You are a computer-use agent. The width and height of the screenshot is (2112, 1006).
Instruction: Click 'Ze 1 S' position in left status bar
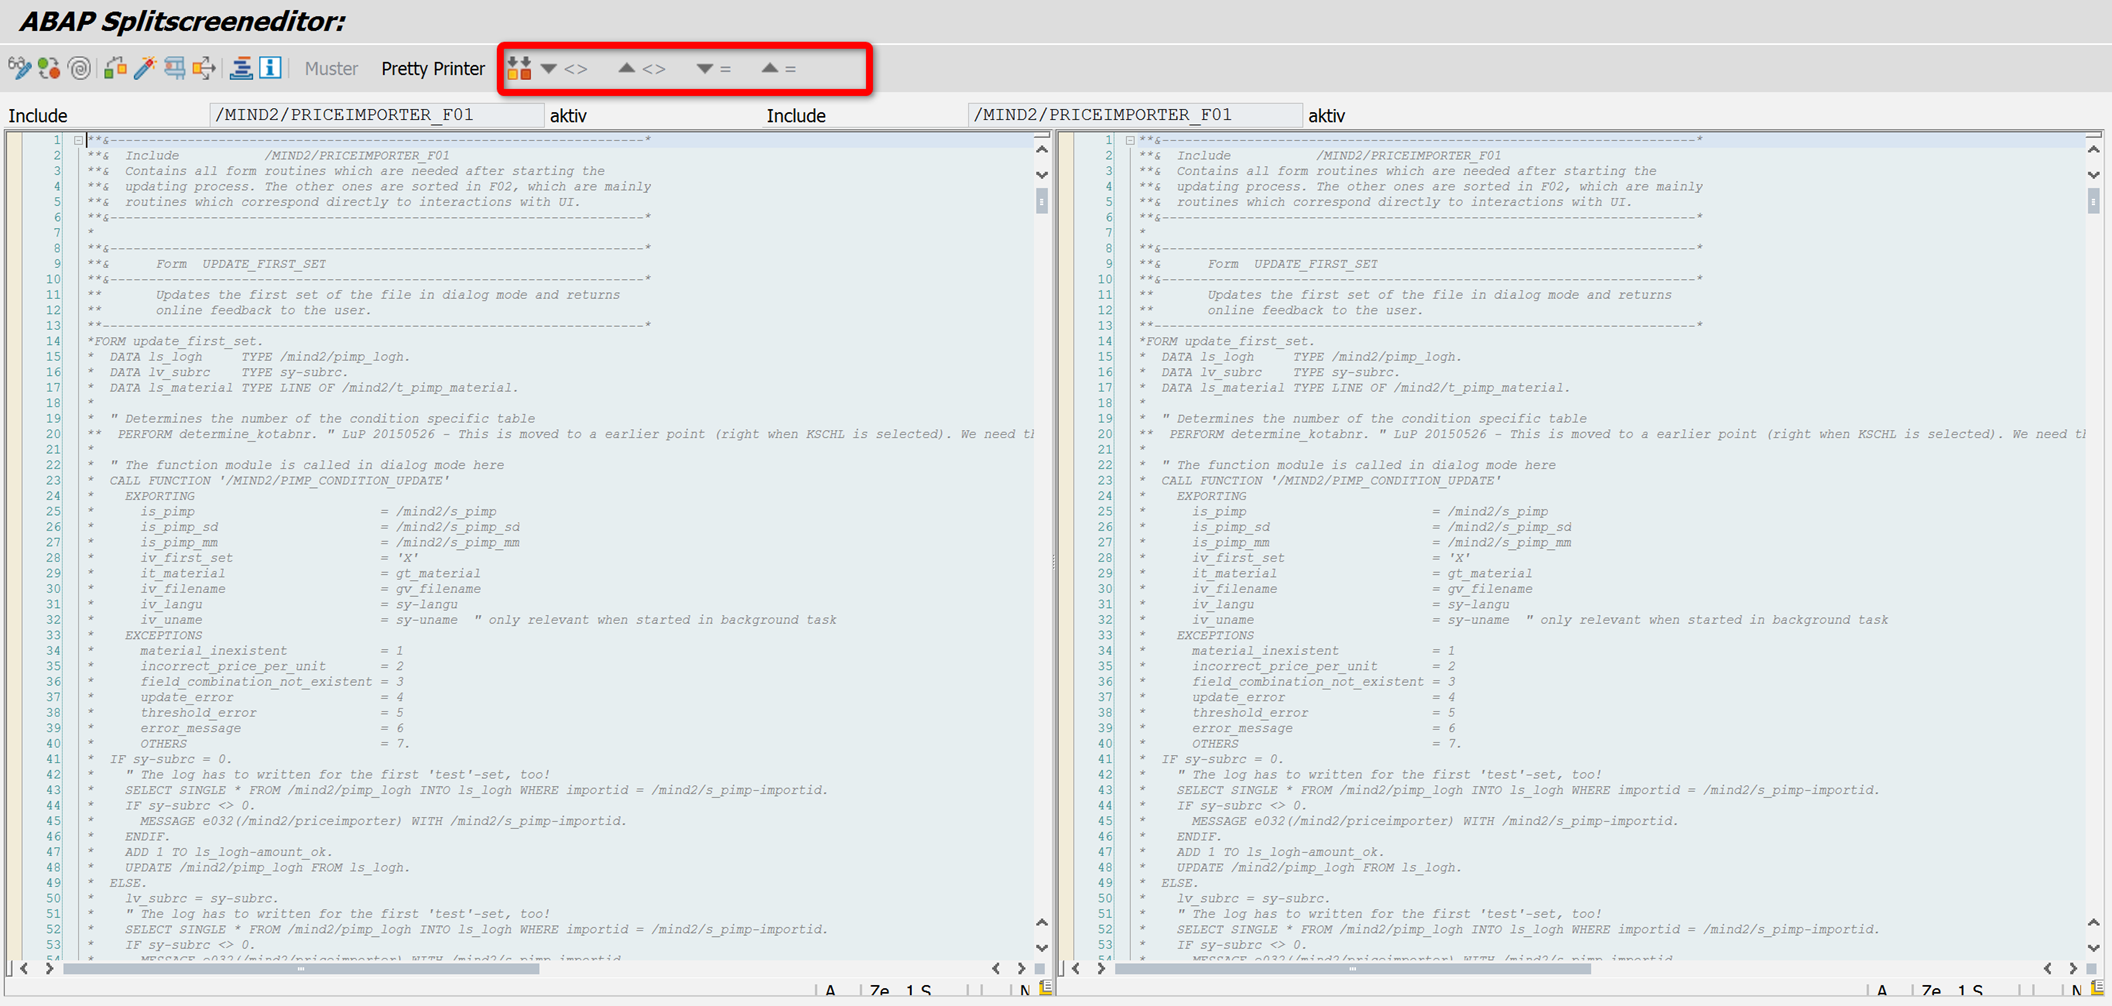pos(900,990)
